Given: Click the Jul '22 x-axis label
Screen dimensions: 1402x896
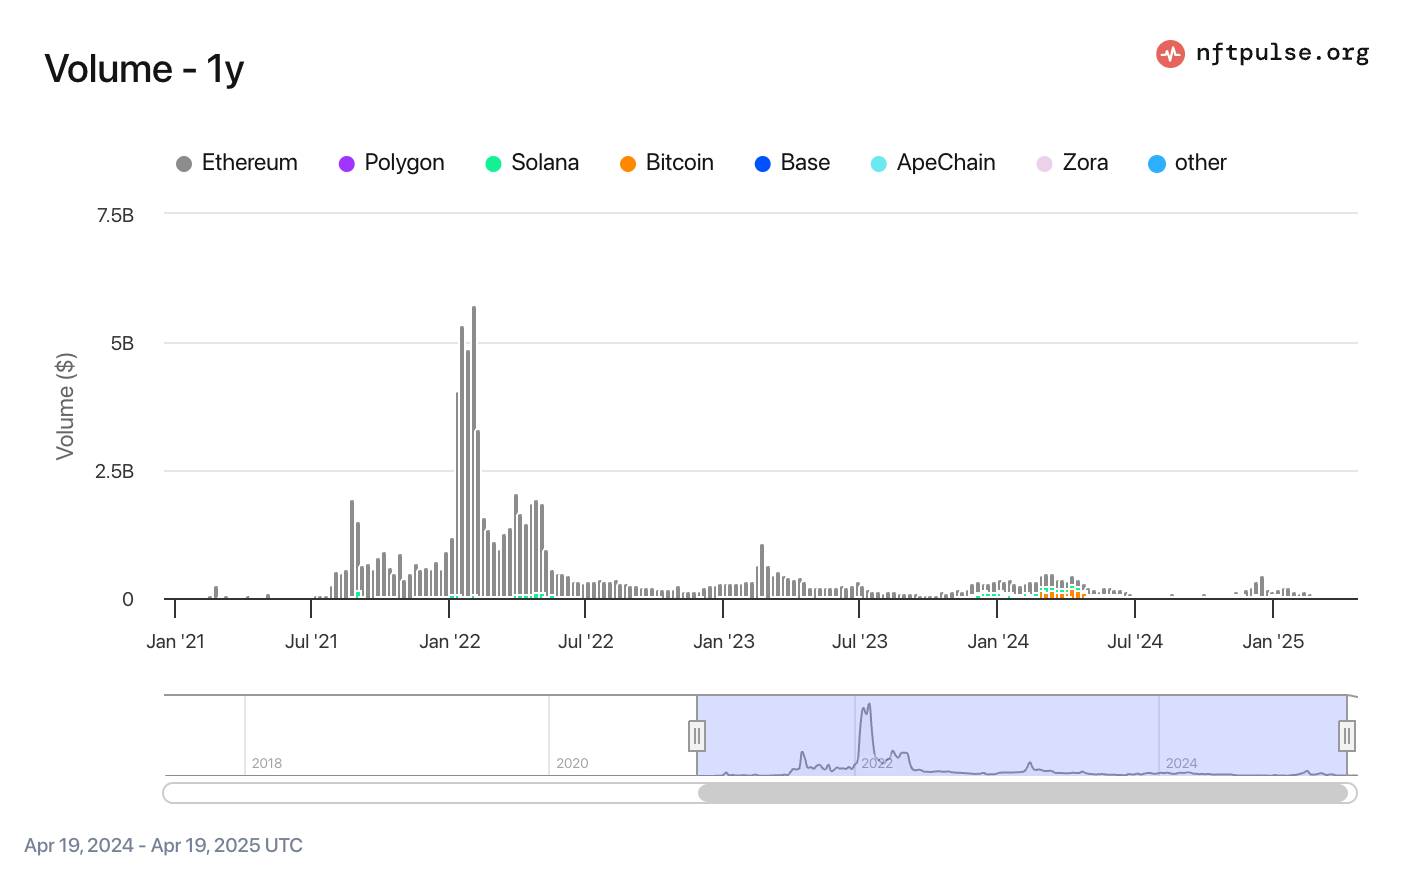Looking at the screenshot, I should tap(585, 642).
